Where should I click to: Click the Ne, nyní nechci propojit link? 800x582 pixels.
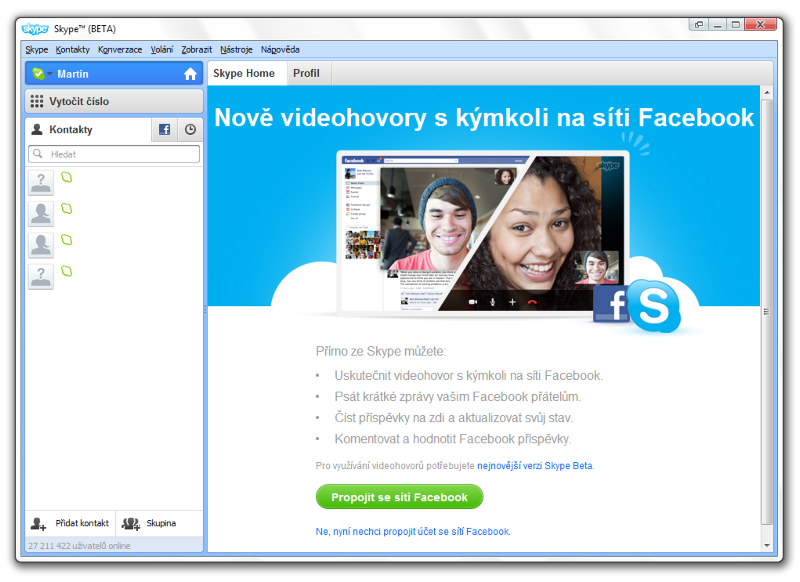413,532
